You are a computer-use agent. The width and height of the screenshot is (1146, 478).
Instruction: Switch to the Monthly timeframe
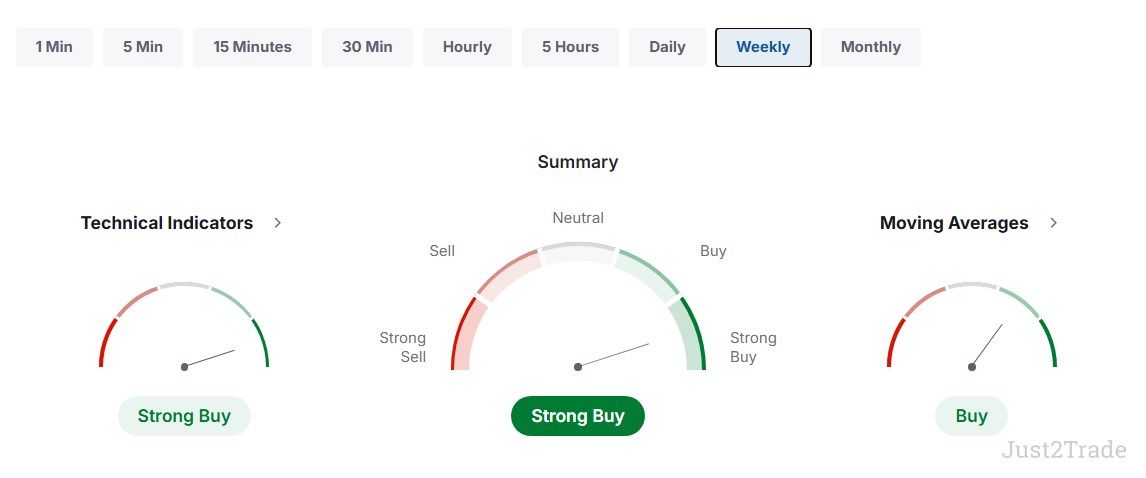click(870, 47)
